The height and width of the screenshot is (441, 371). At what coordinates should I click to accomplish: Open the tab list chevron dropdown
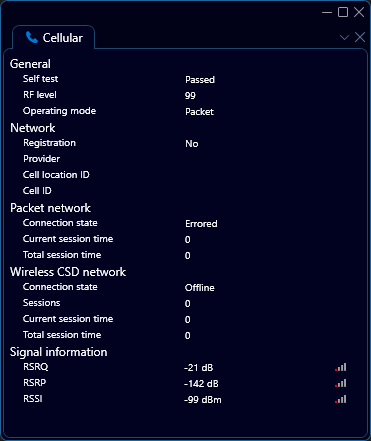pyautogui.click(x=344, y=37)
